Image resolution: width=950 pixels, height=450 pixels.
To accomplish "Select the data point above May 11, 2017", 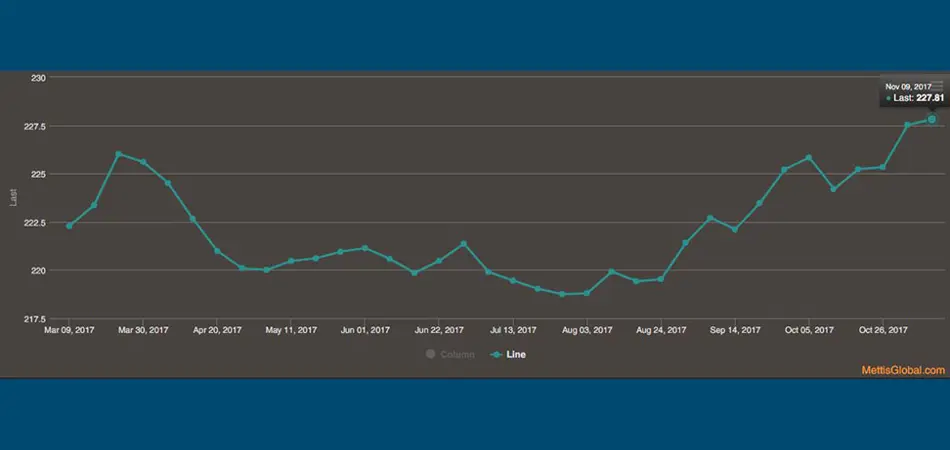I will [x=291, y=261].
